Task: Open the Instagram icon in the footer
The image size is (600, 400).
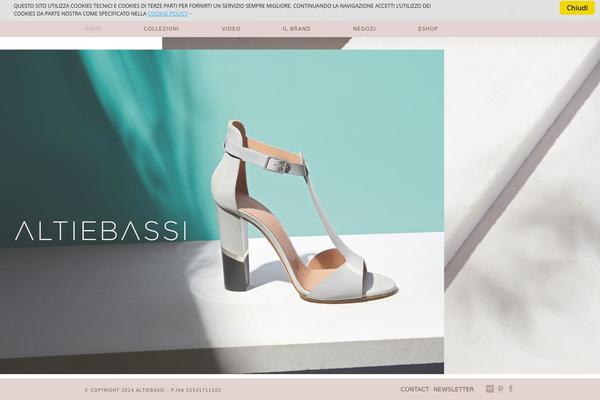Action: coord(489,389)
